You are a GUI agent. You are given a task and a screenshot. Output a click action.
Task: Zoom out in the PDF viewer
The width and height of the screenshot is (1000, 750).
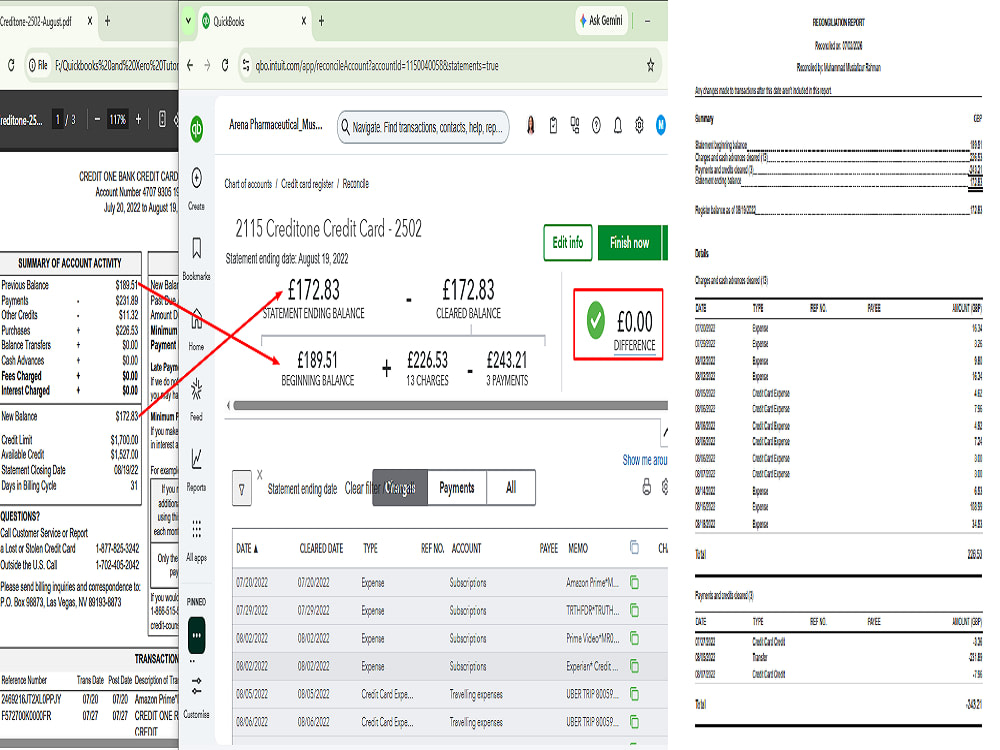97,119
